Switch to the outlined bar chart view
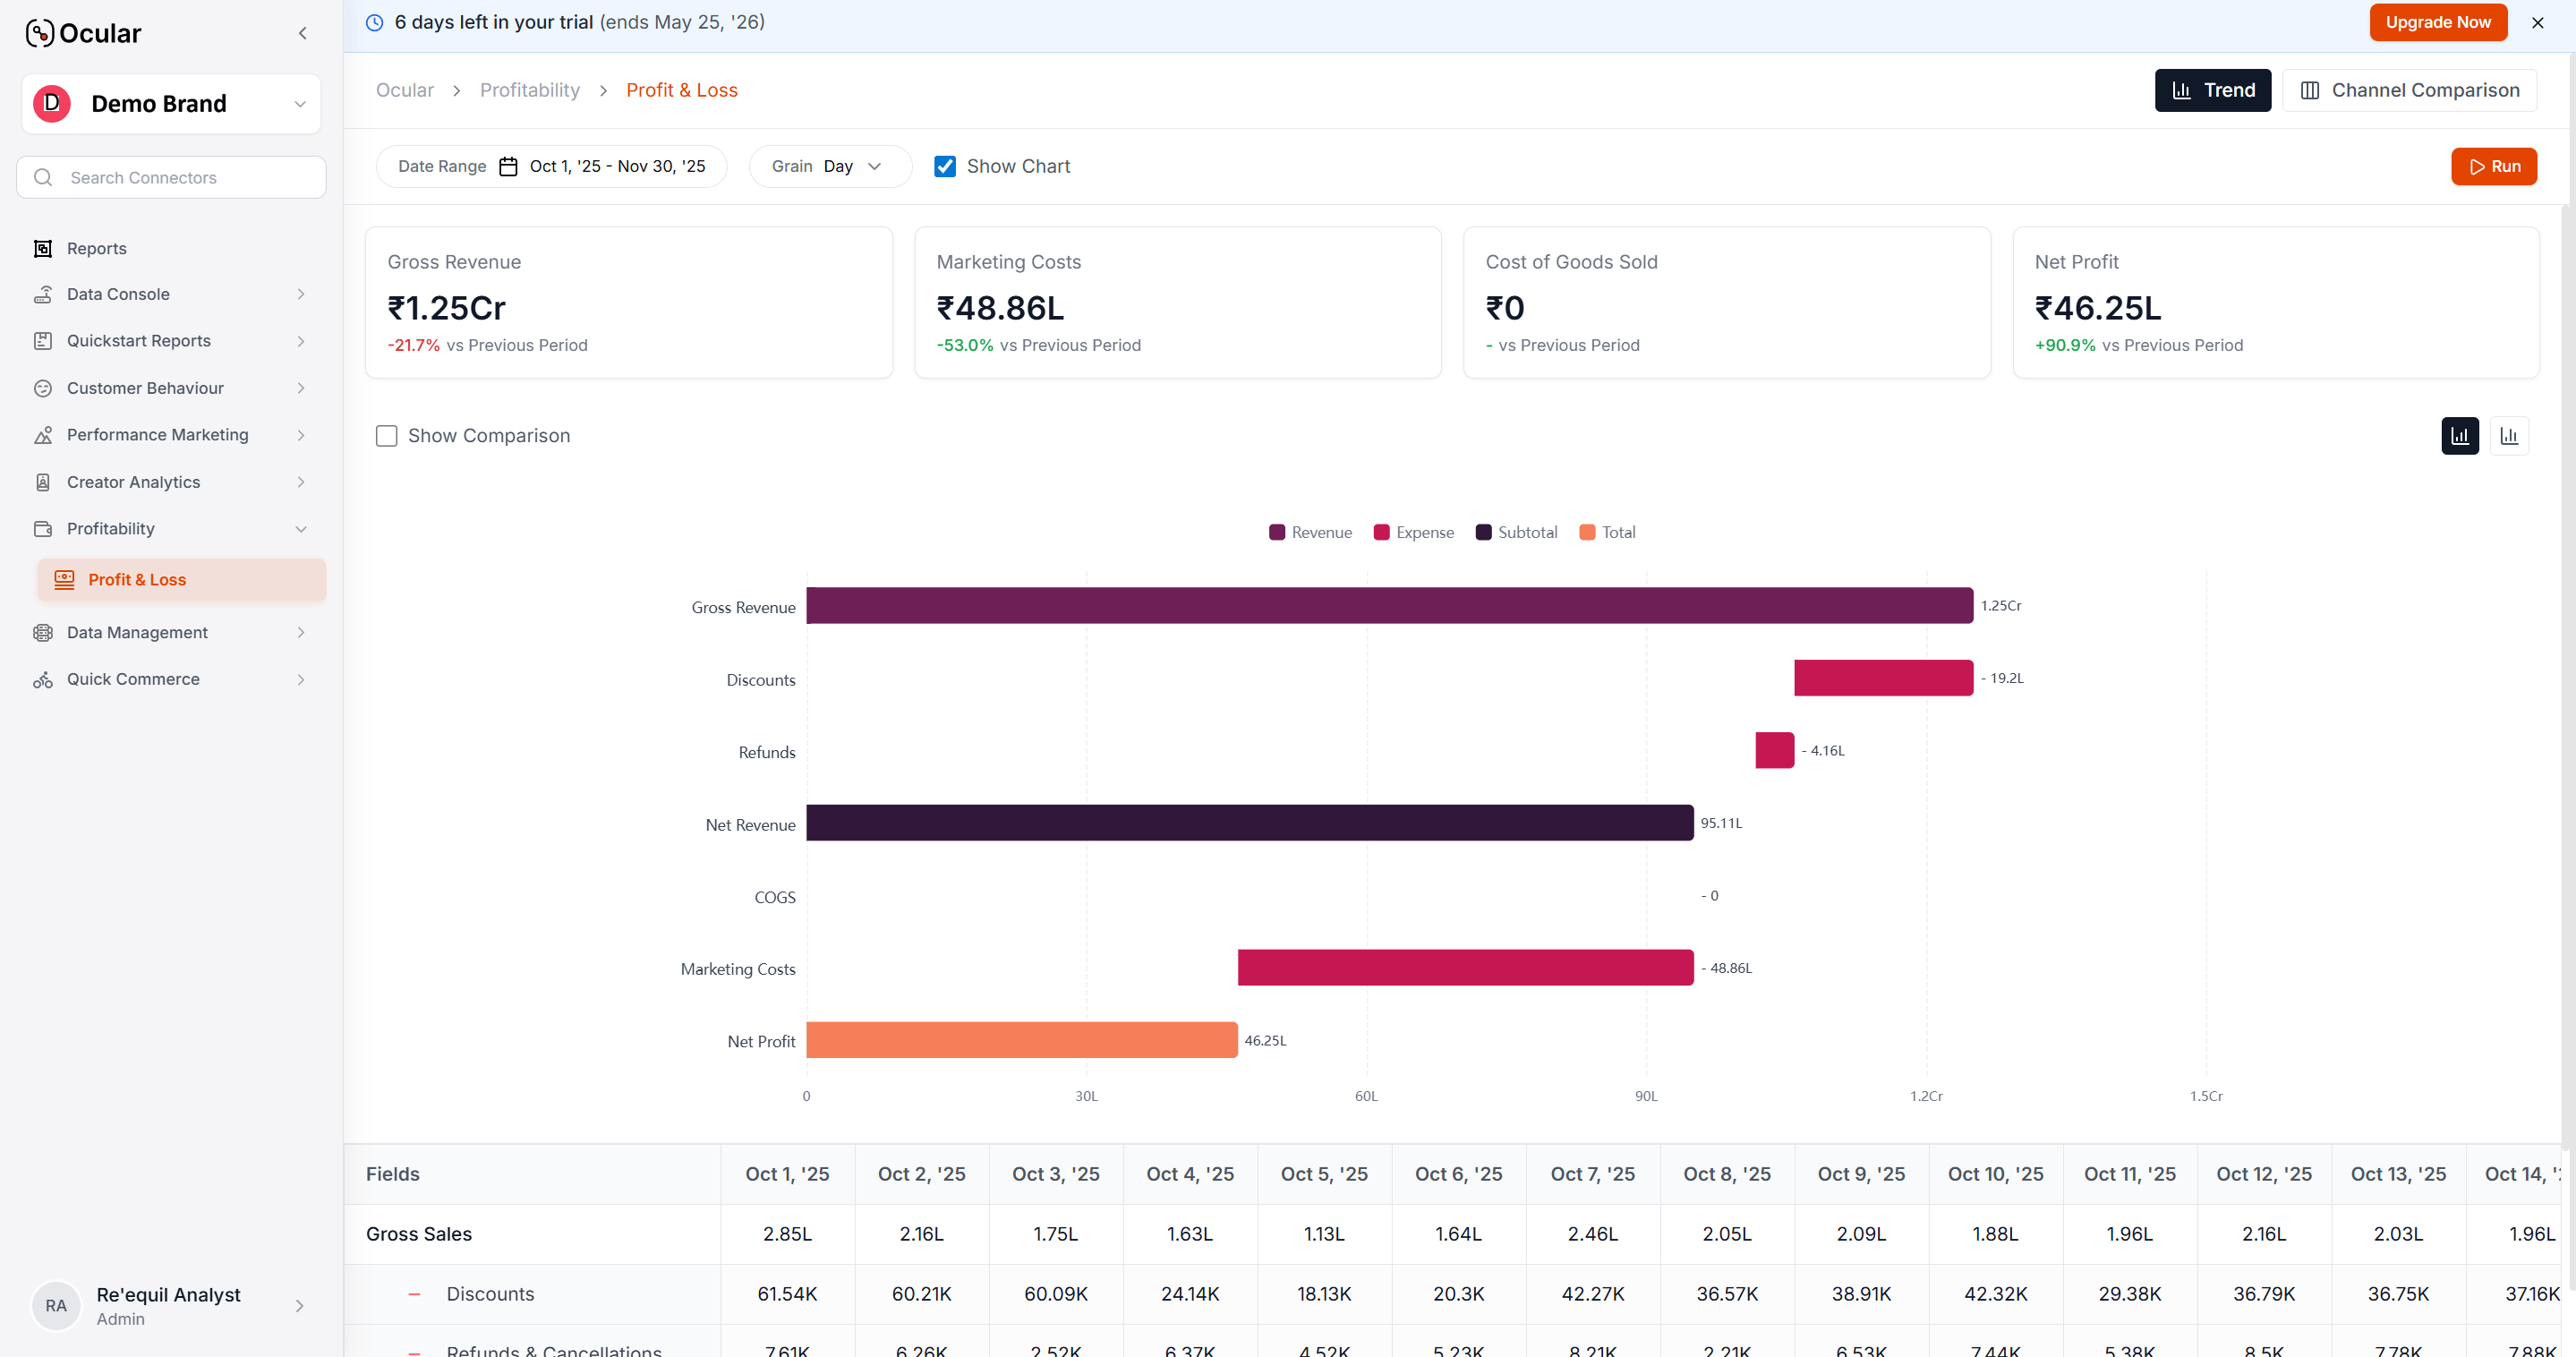 (2509, 436)
